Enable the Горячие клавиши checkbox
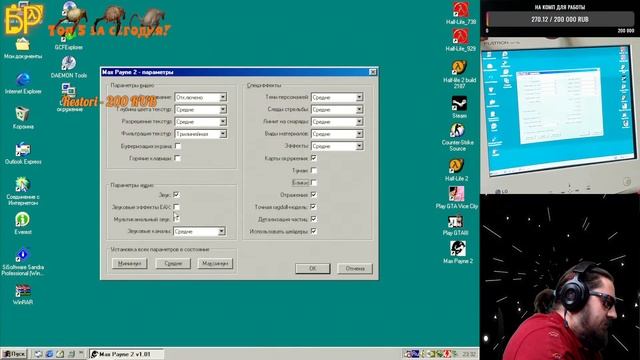The image size is (640, 360). coord(178,158)
